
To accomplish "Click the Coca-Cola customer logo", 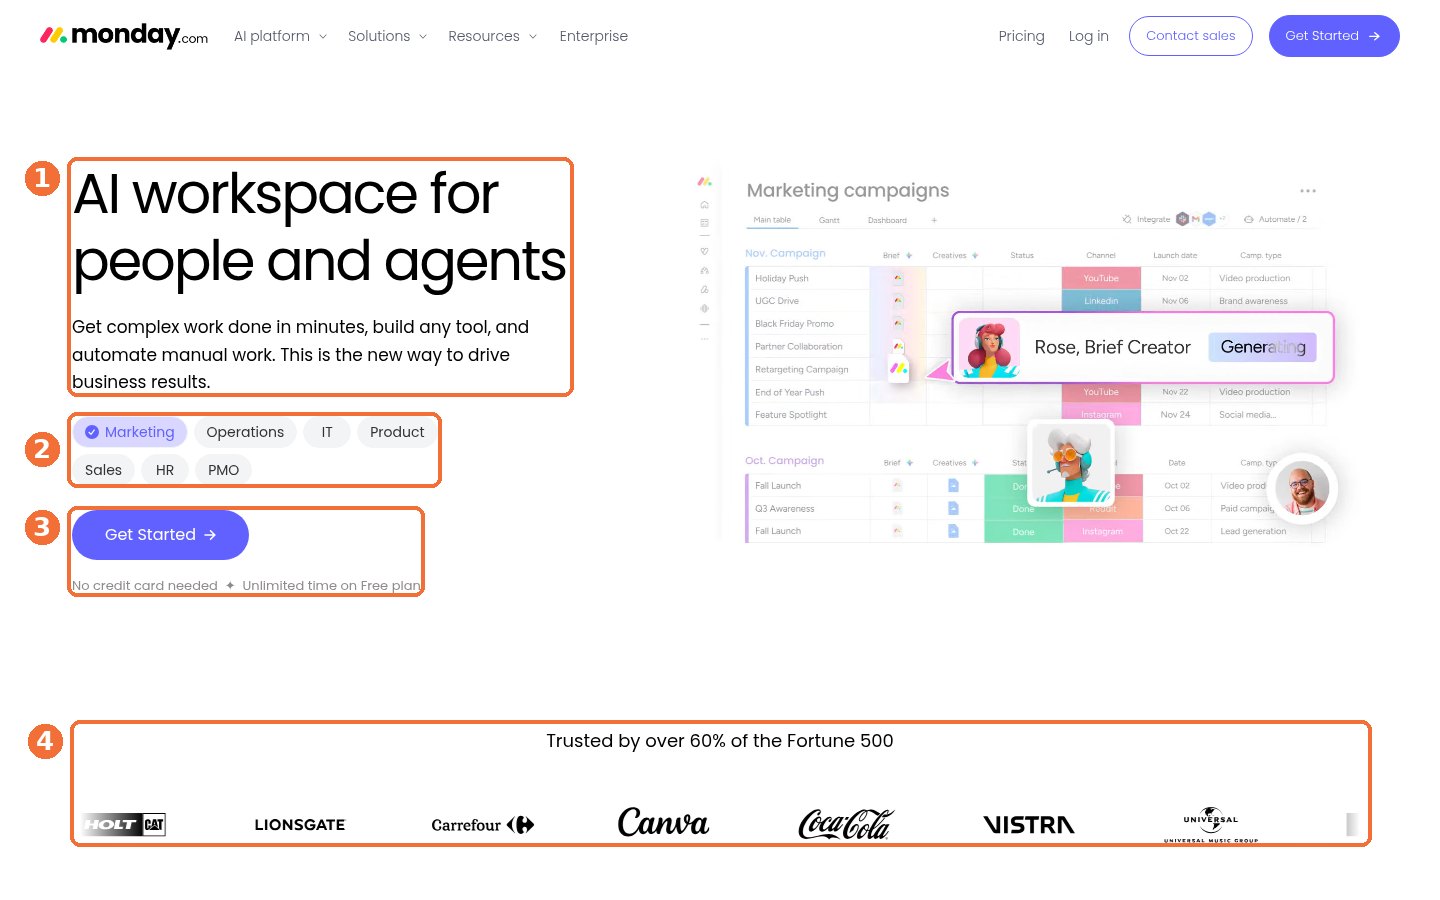I will click(x=846, y=824).
